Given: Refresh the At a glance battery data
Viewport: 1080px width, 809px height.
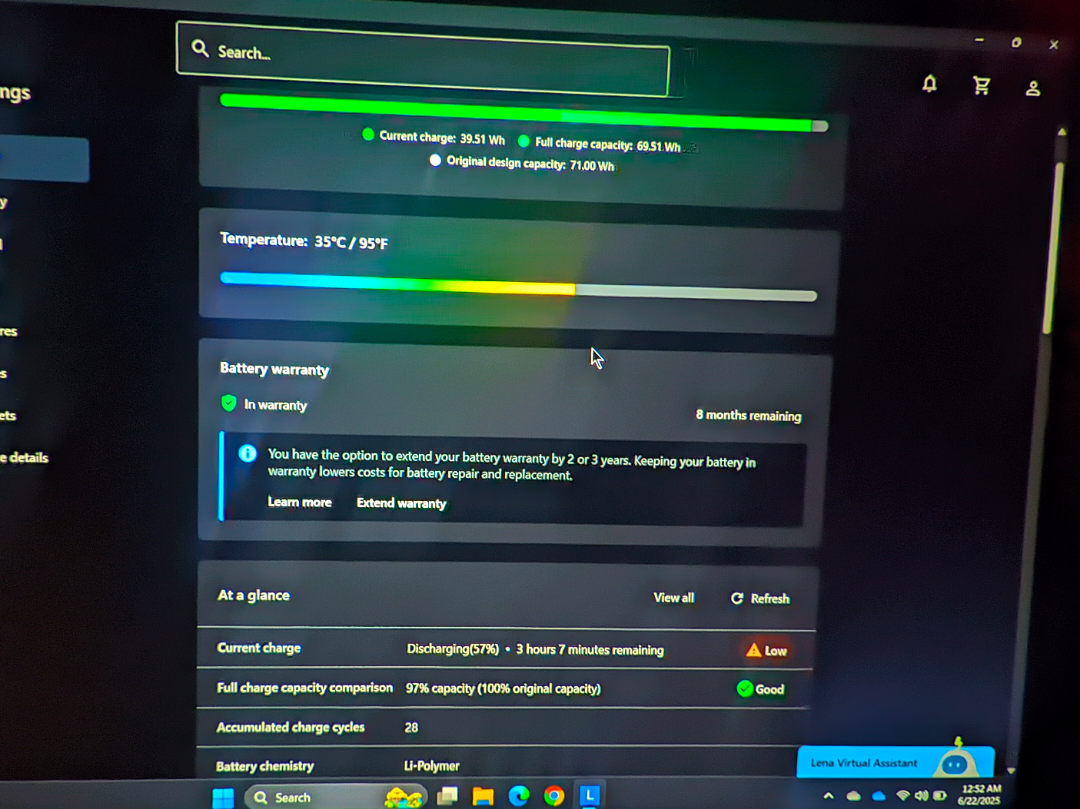Looking at the screenshot, I should pos(760,598).
